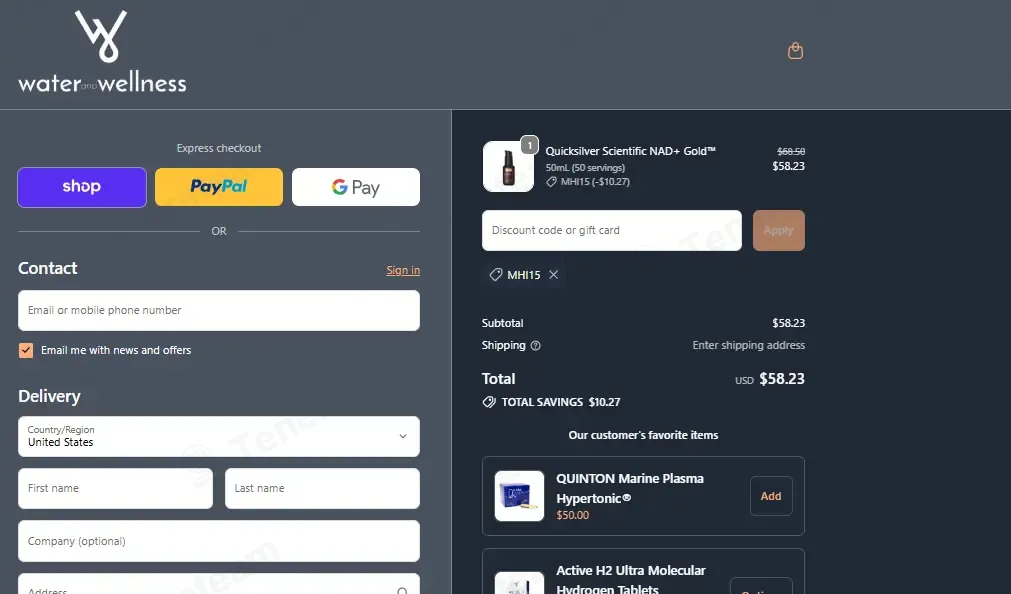Uncheck Email me with news and offers

coord(26,350)
